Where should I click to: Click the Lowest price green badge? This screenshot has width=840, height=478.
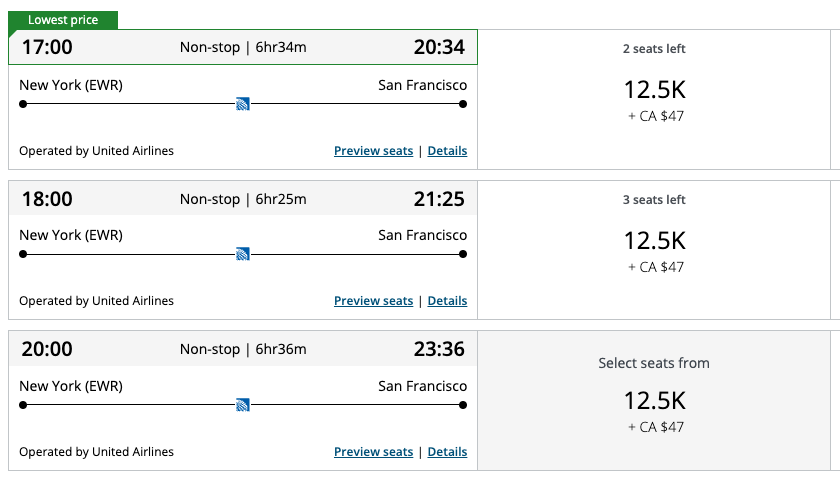click(63, 20)
